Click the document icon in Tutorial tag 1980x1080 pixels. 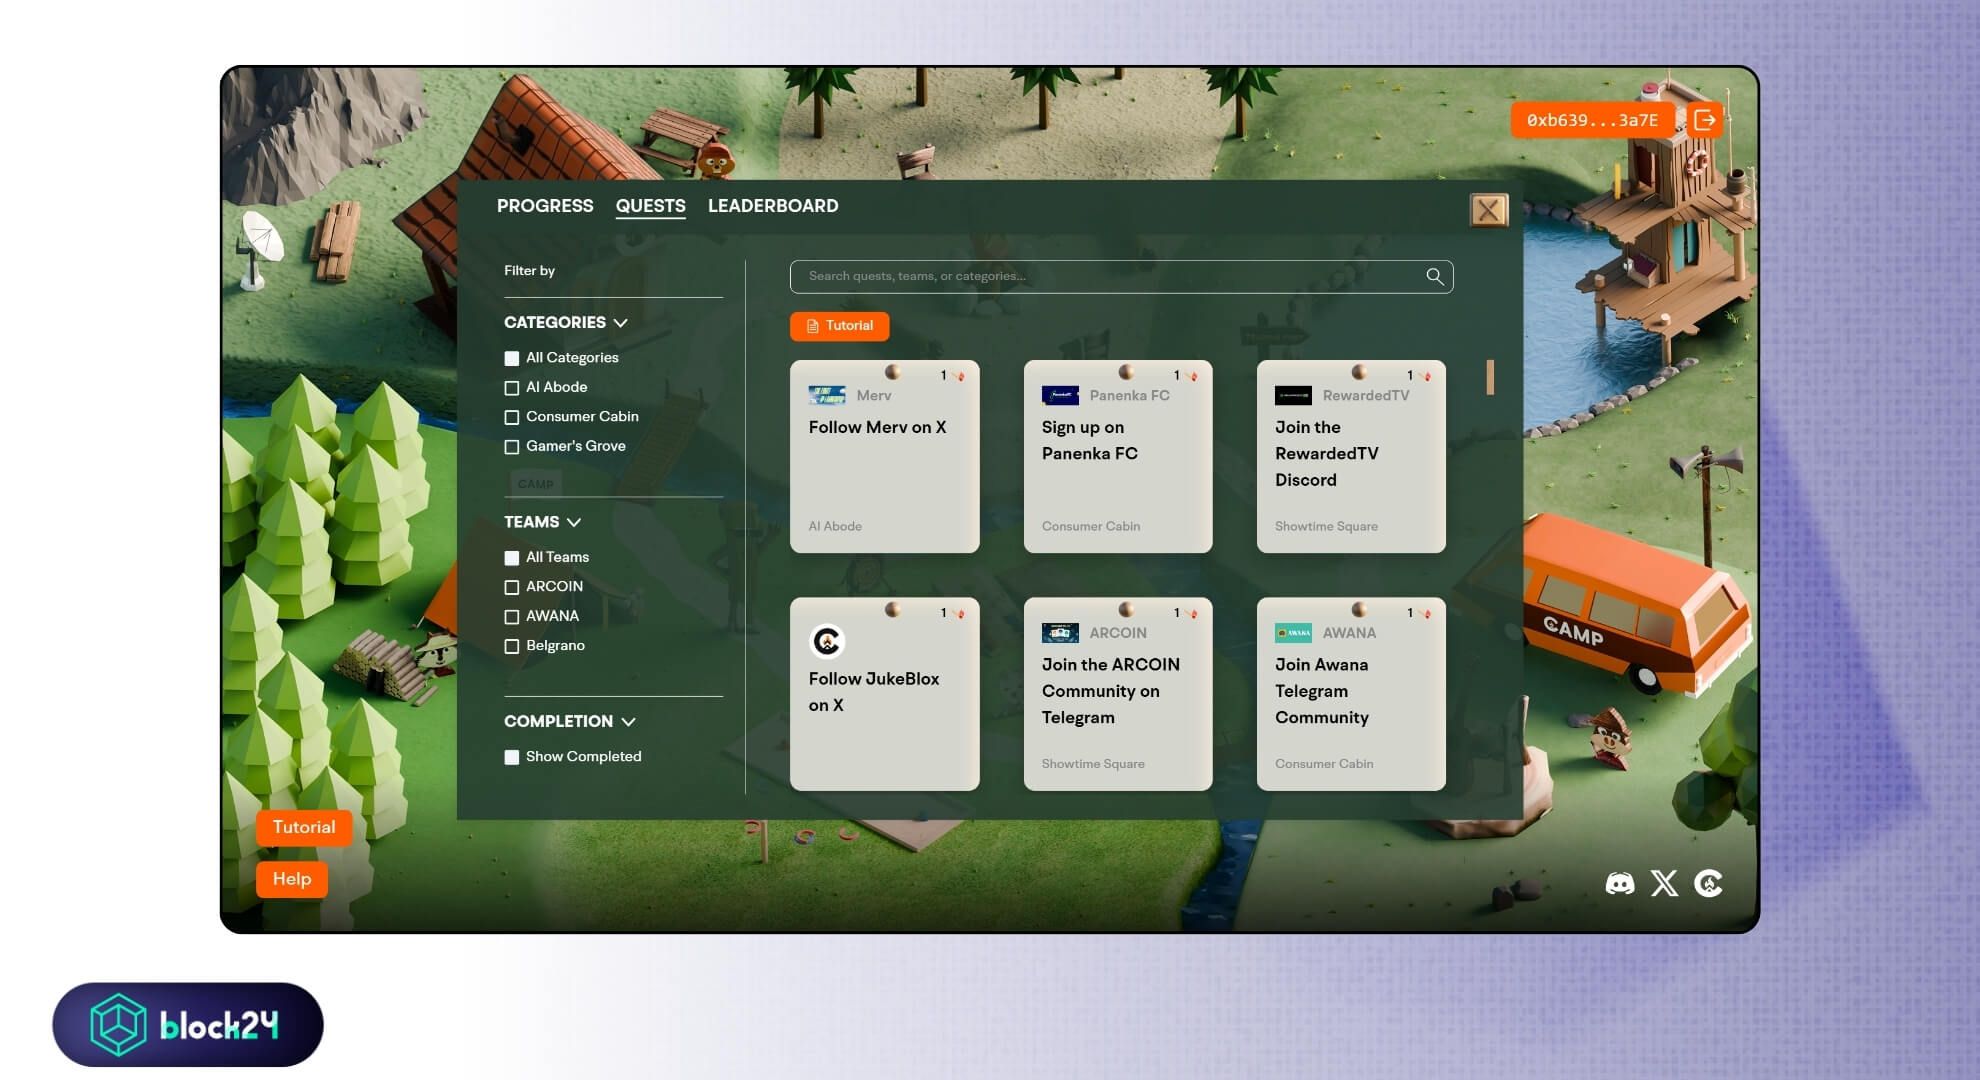[813, 326]
